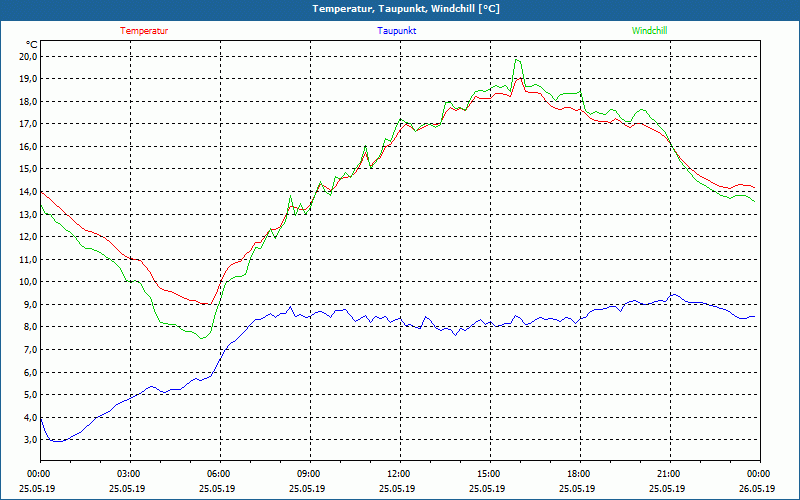
Task: Click the 17,0 y-axis value
Action: coord(29,123)
